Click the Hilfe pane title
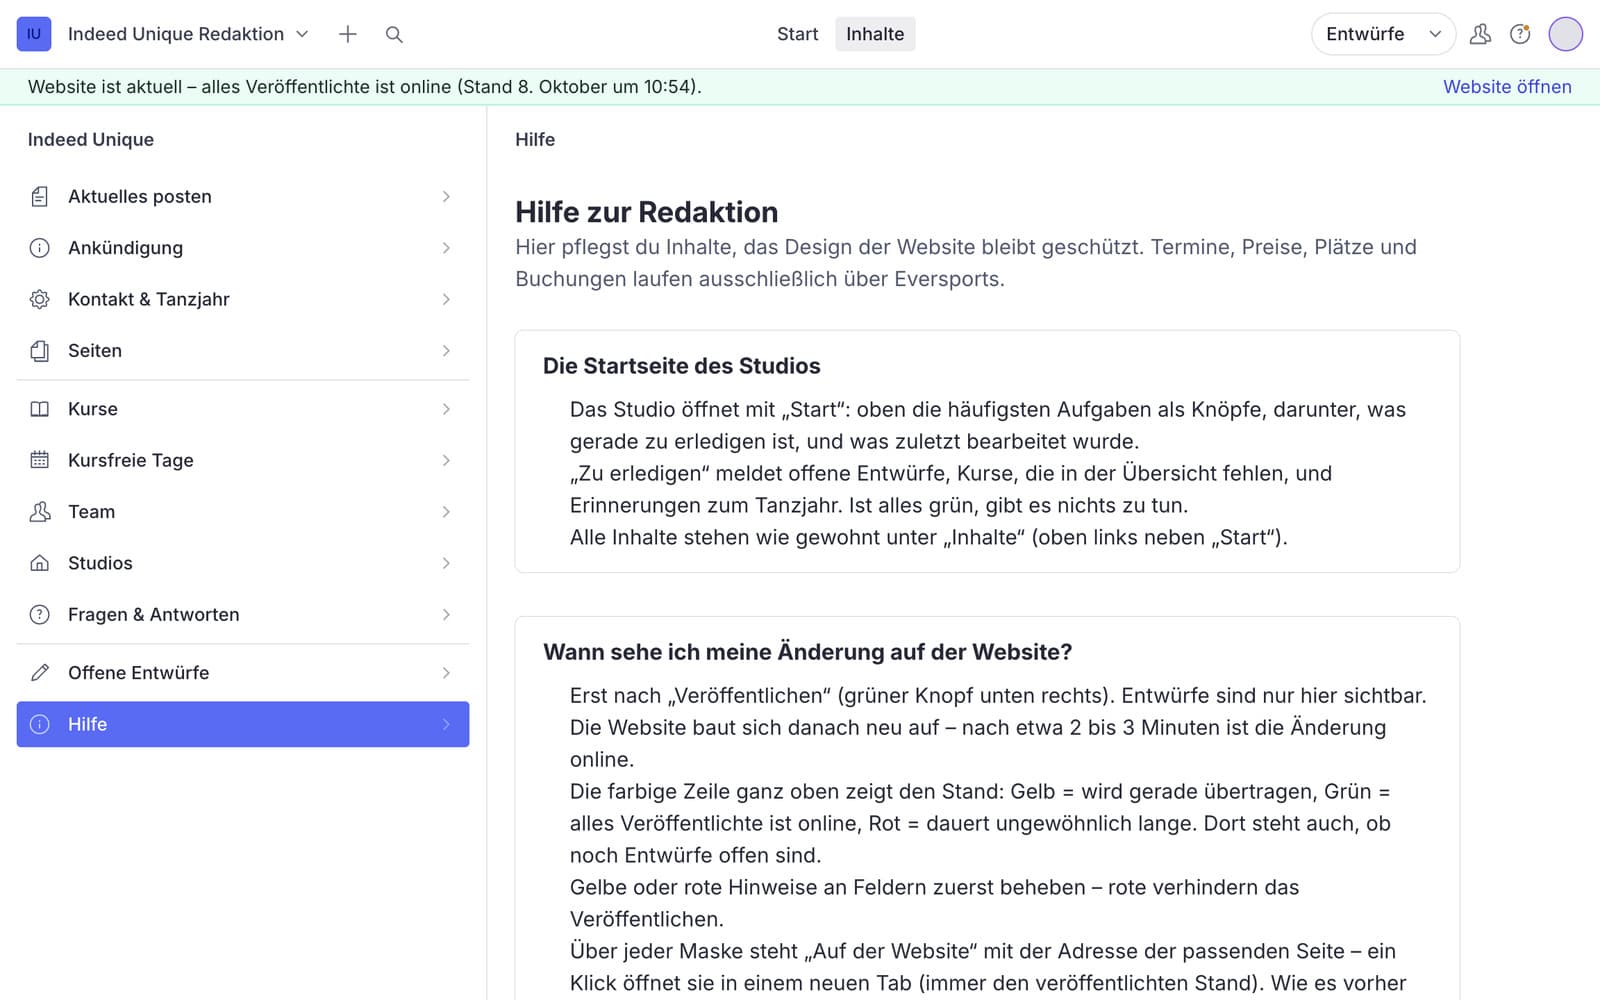 tap(535, 140)
